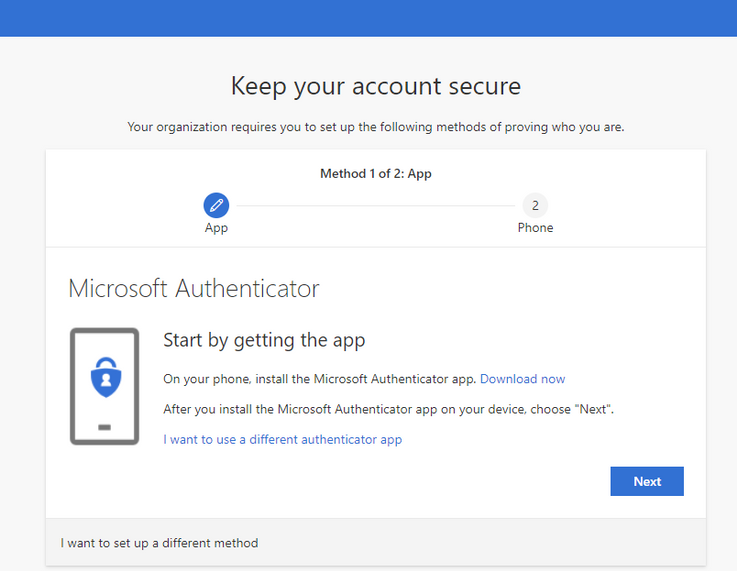Click the phone with lock shield illustration
The height and width of the screenshot is (571, 737).
point(104,386)
